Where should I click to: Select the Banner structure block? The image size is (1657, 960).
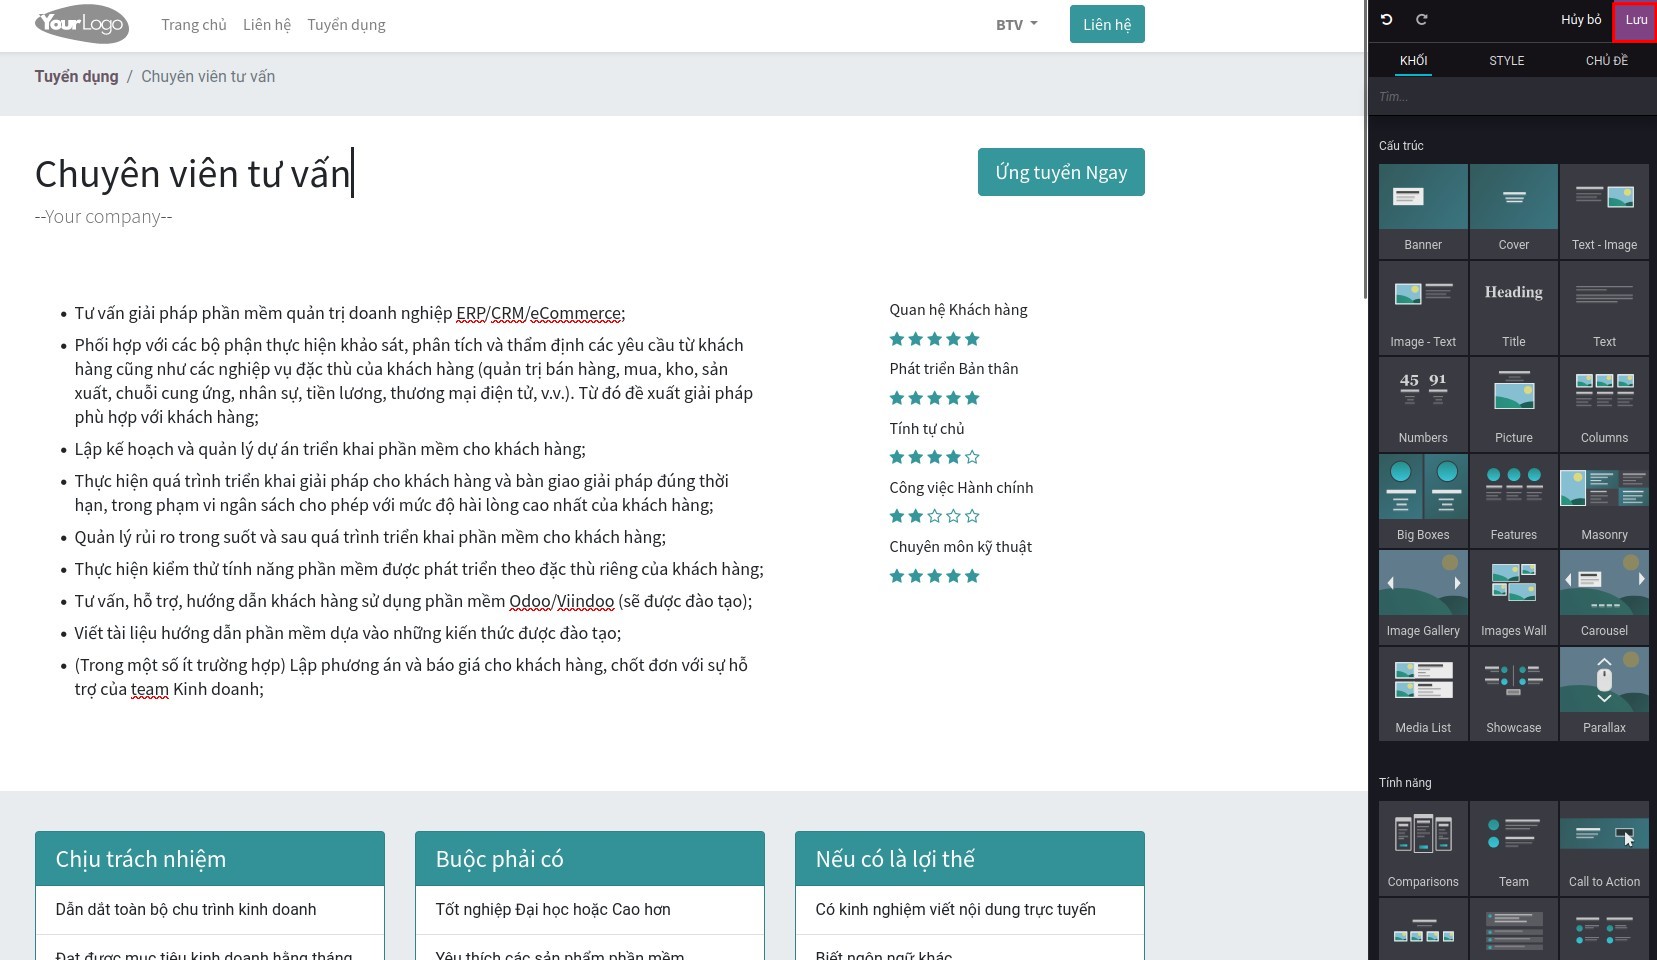click(x=1422, y=210)
